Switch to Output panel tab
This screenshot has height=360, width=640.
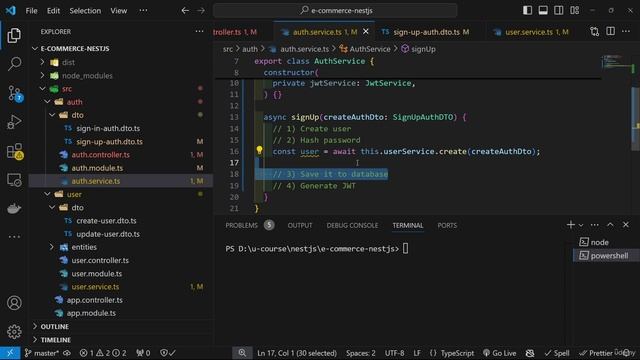(x=300, y=225)
